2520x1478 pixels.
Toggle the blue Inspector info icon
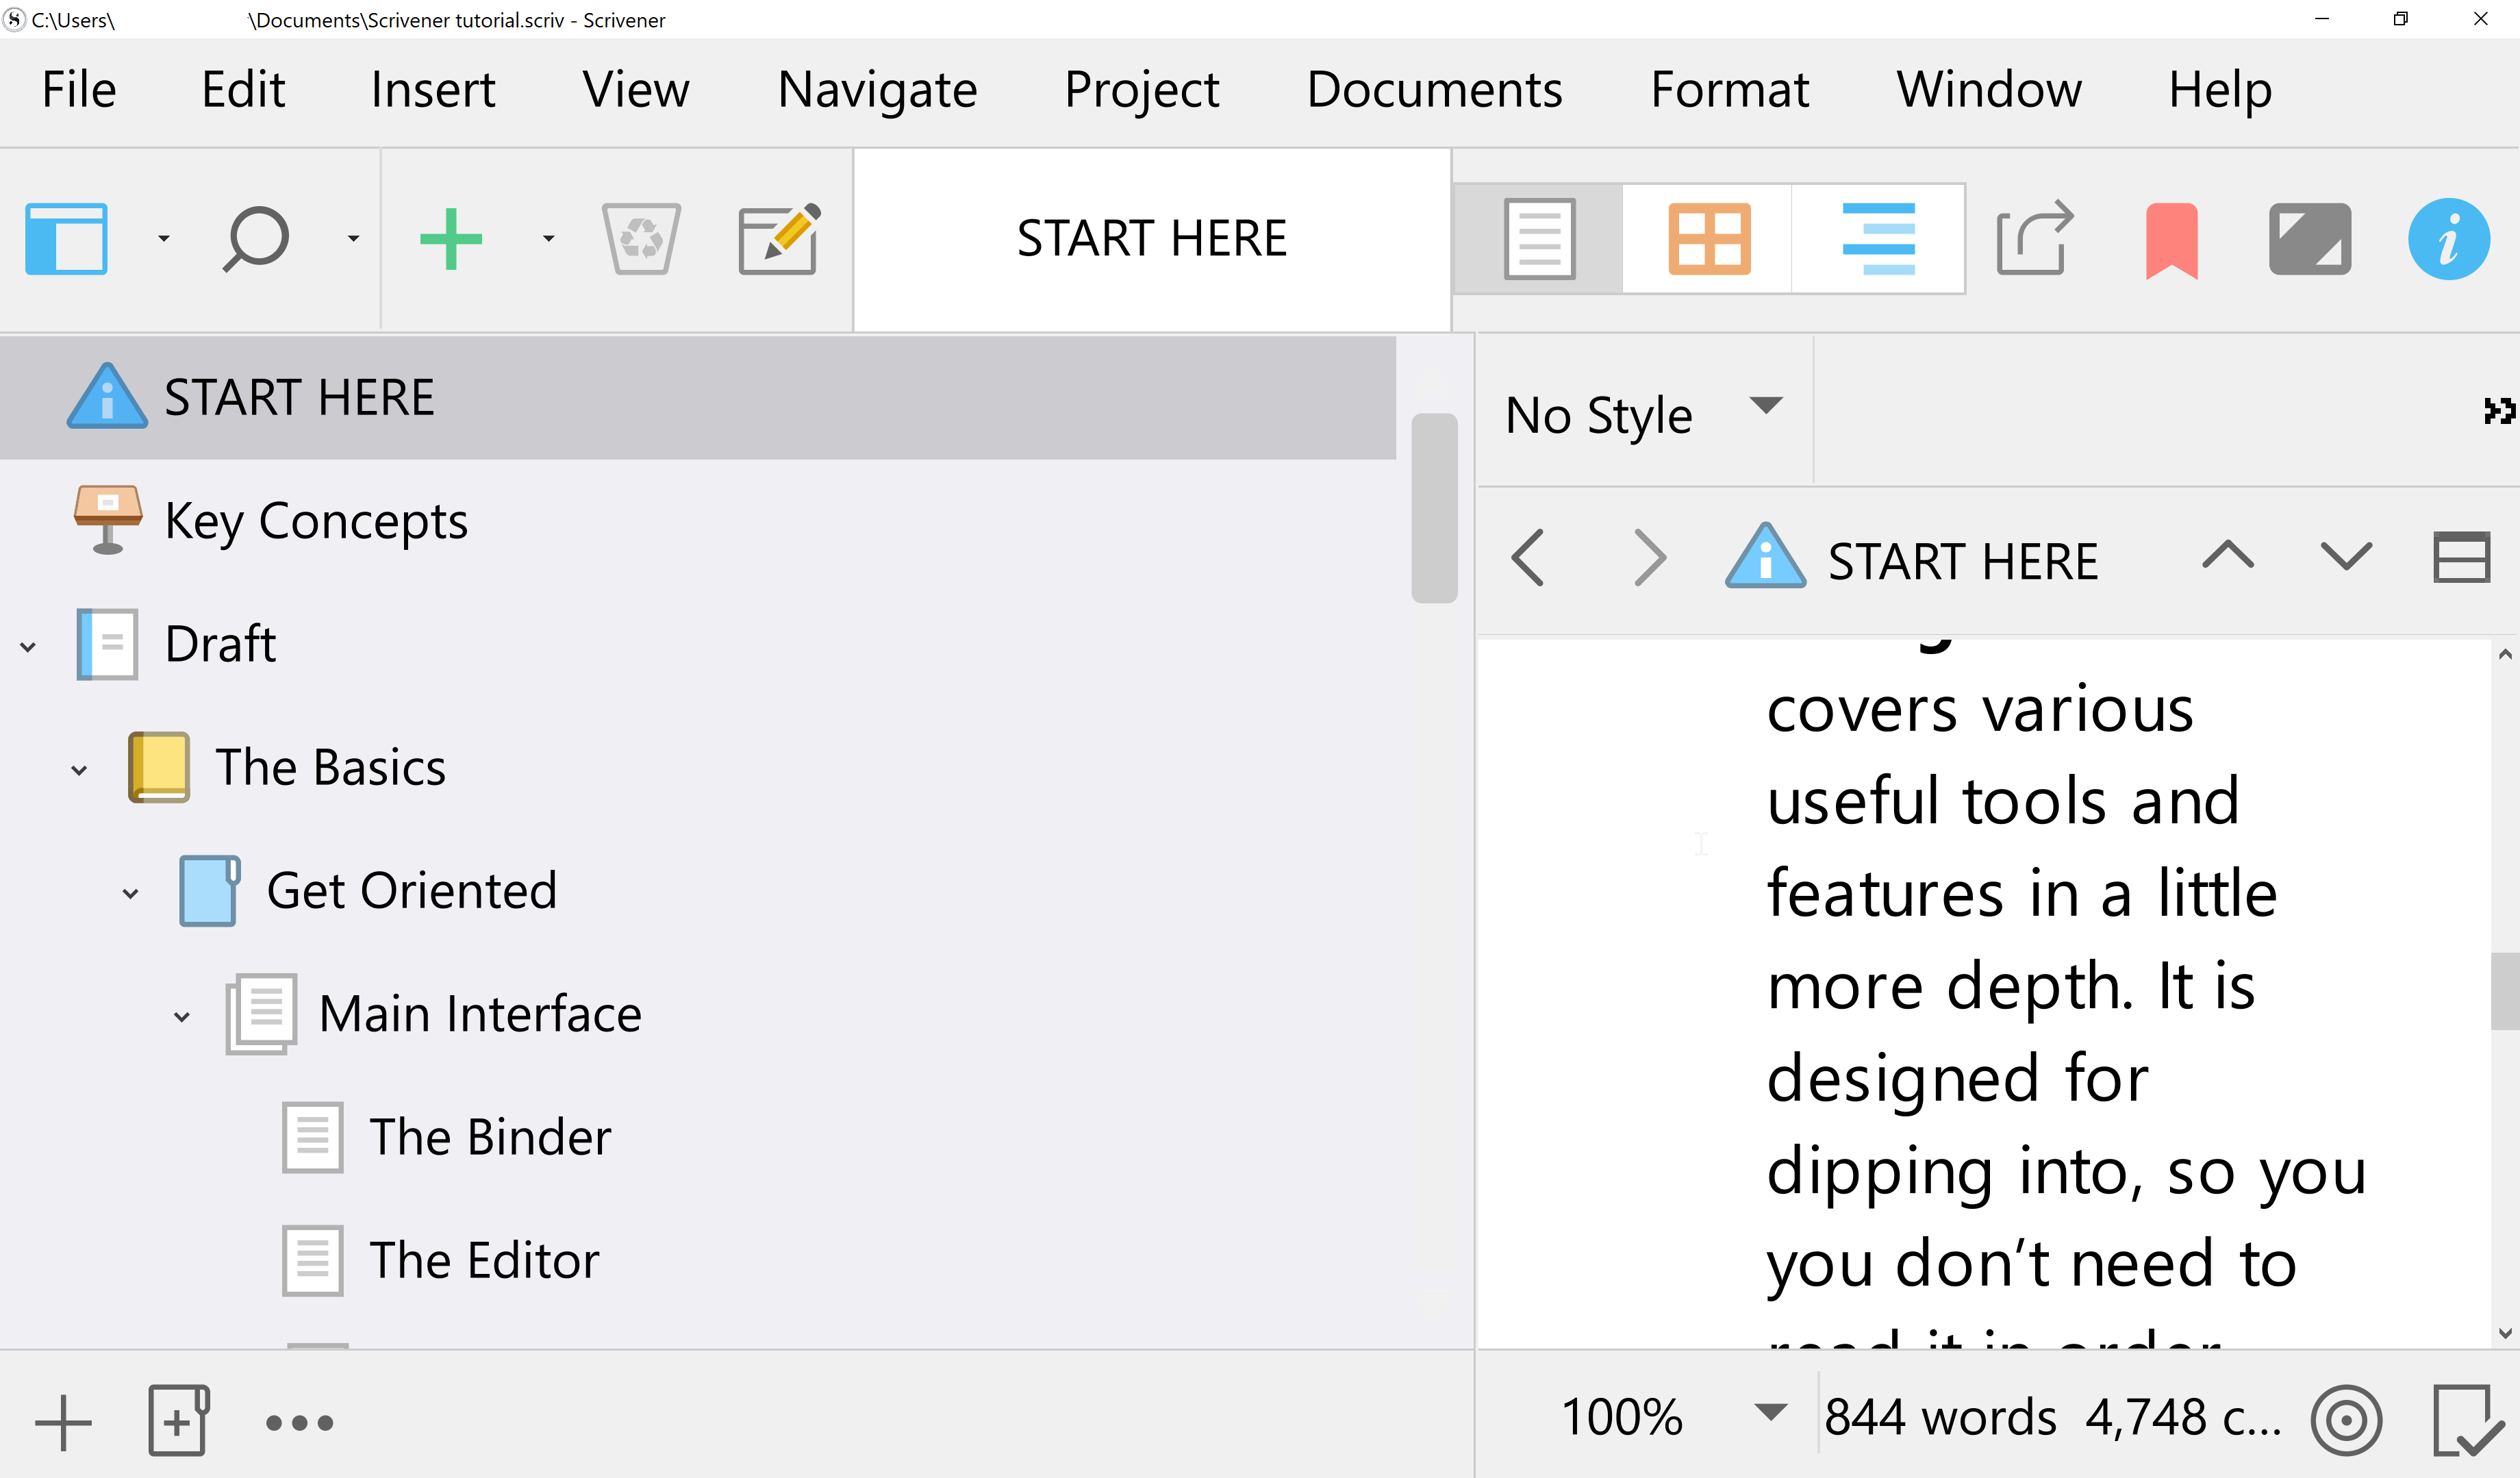coord(2448,238)
